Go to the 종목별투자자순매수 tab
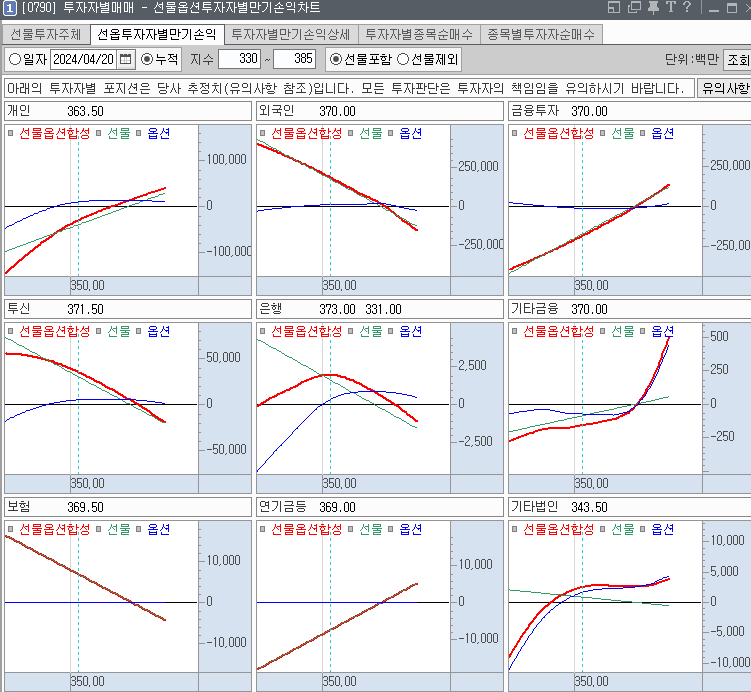This screenshot has width=751, height=692. pyautogui.click(x=540, y=34)
